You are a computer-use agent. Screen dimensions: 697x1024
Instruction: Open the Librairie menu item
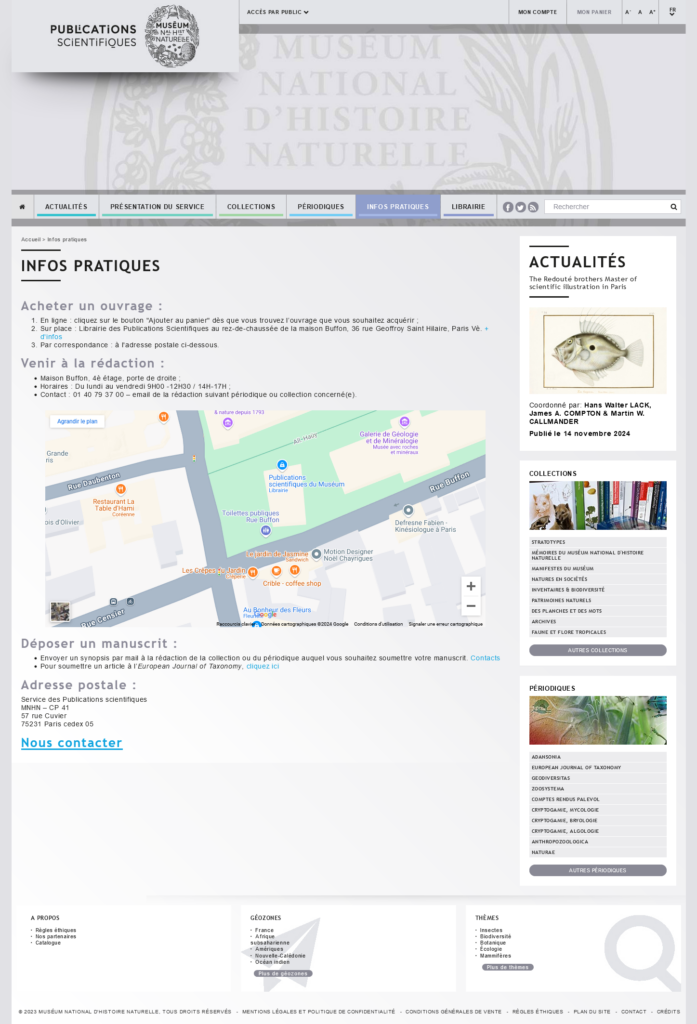coord(468,207)
